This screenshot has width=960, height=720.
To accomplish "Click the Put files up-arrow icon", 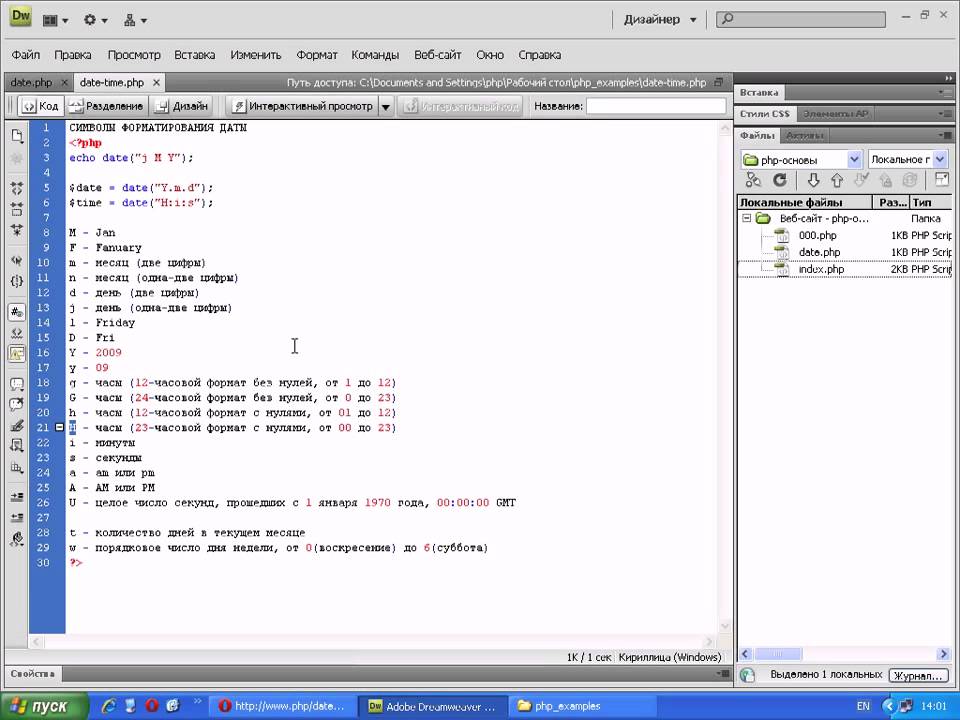I will (x=837, y=180).
